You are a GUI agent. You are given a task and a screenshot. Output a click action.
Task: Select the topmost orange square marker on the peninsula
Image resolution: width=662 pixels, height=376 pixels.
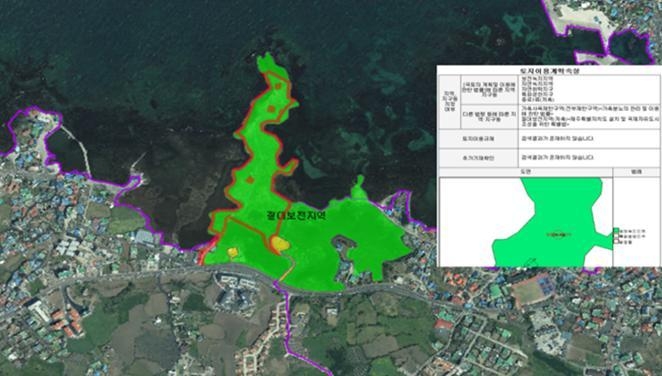tap(278, 86)
